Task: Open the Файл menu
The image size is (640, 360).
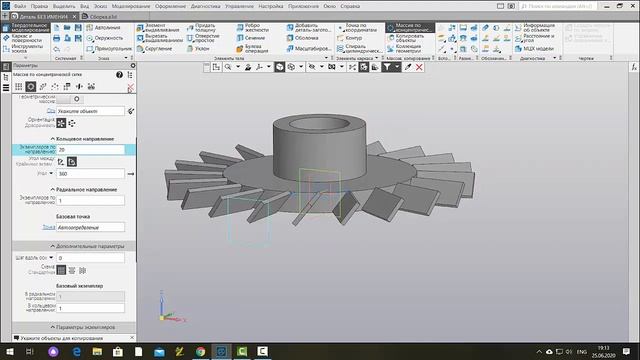Action: tap(20, 6)
